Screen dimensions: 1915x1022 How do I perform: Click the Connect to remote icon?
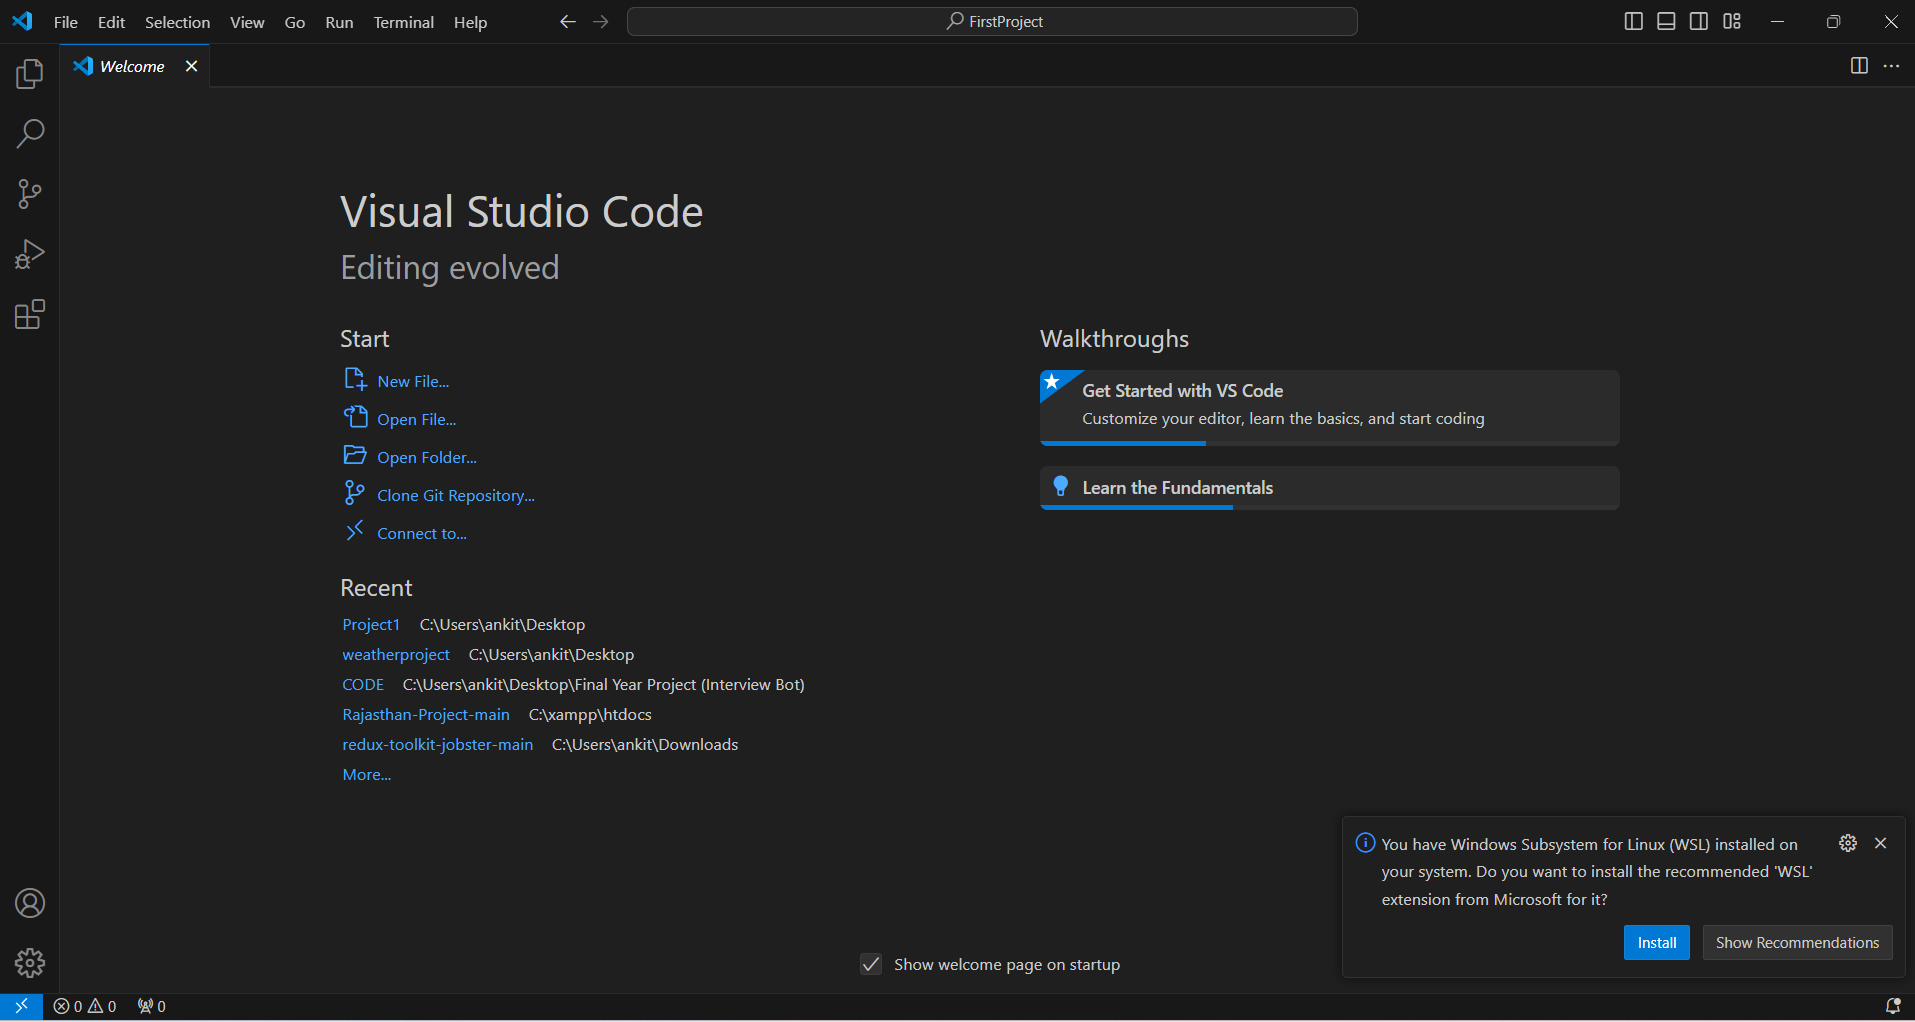point(354,531)
